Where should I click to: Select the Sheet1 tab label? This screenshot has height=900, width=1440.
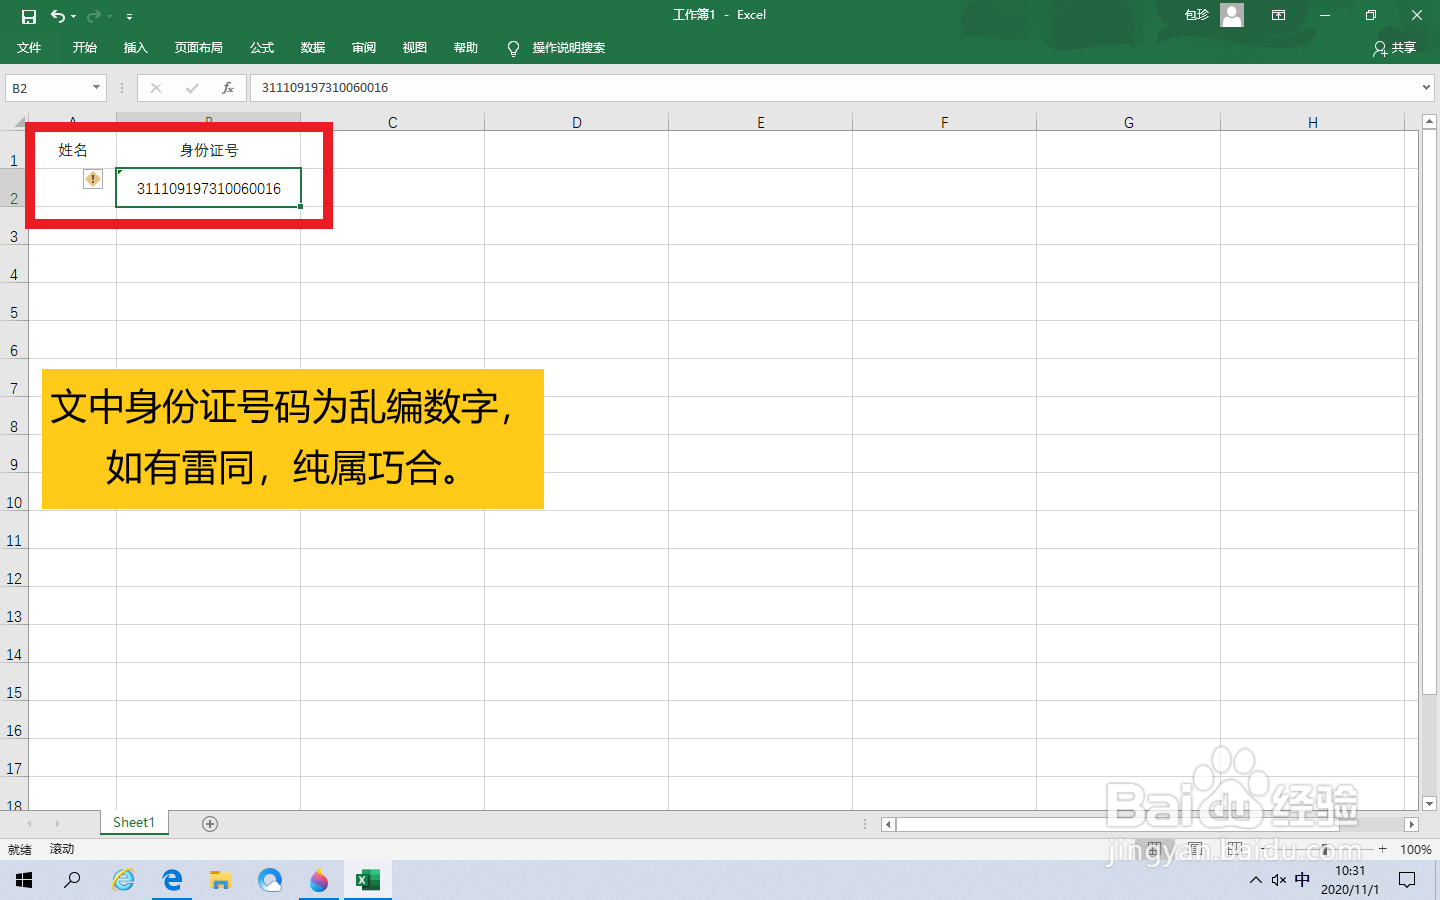pos(133,822)
